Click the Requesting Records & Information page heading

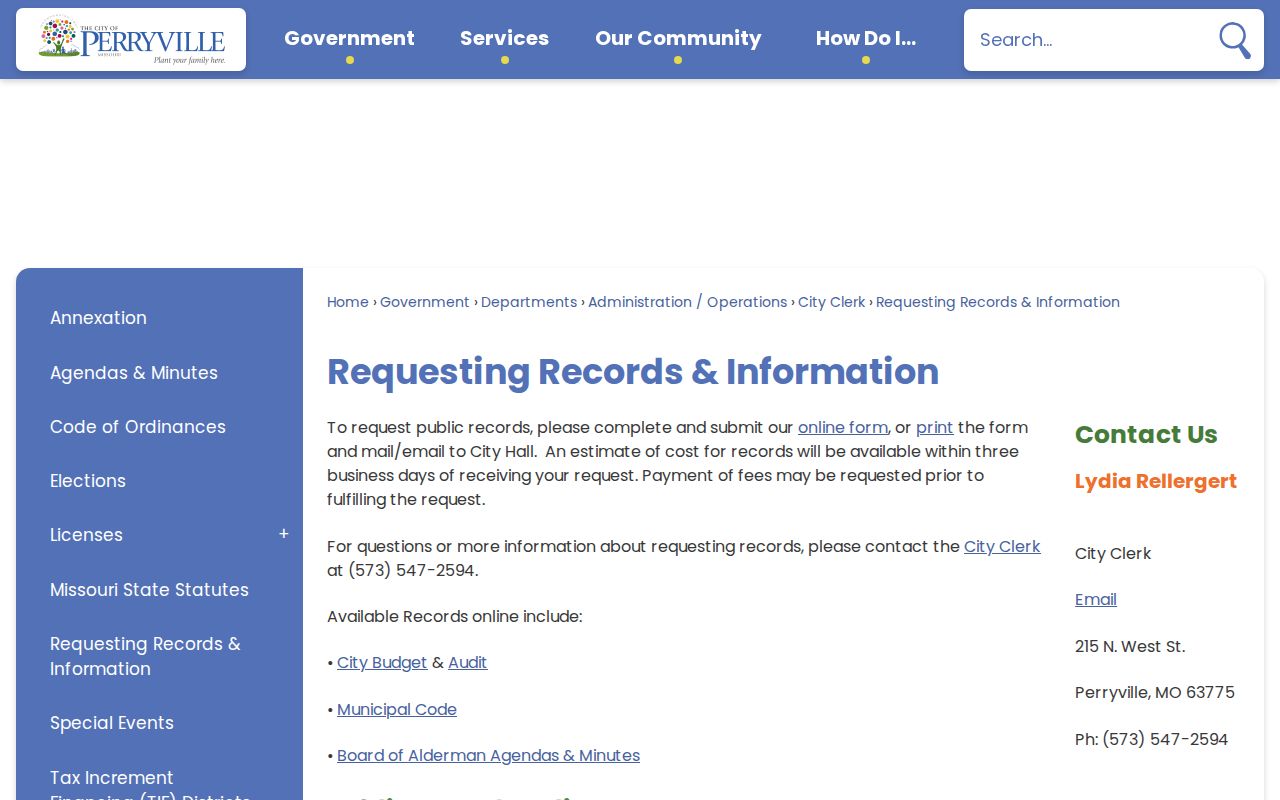(633, 372)
